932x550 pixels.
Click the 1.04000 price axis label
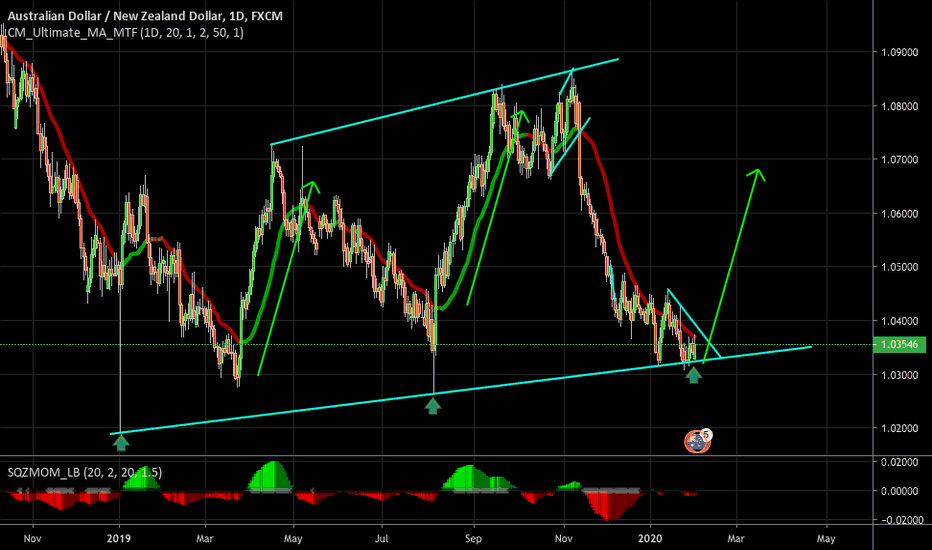(x=899, y=321)
